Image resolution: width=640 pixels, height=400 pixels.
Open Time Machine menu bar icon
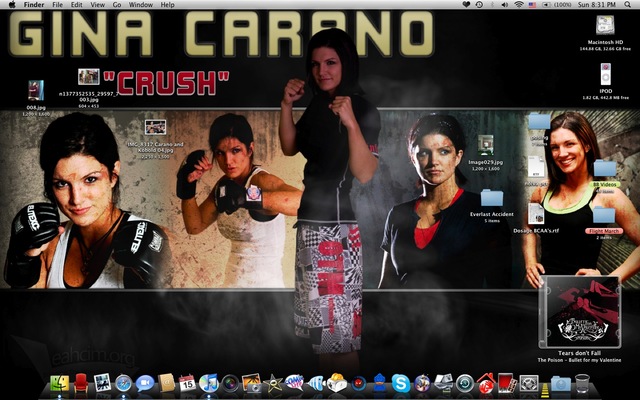tap(479, 4)
